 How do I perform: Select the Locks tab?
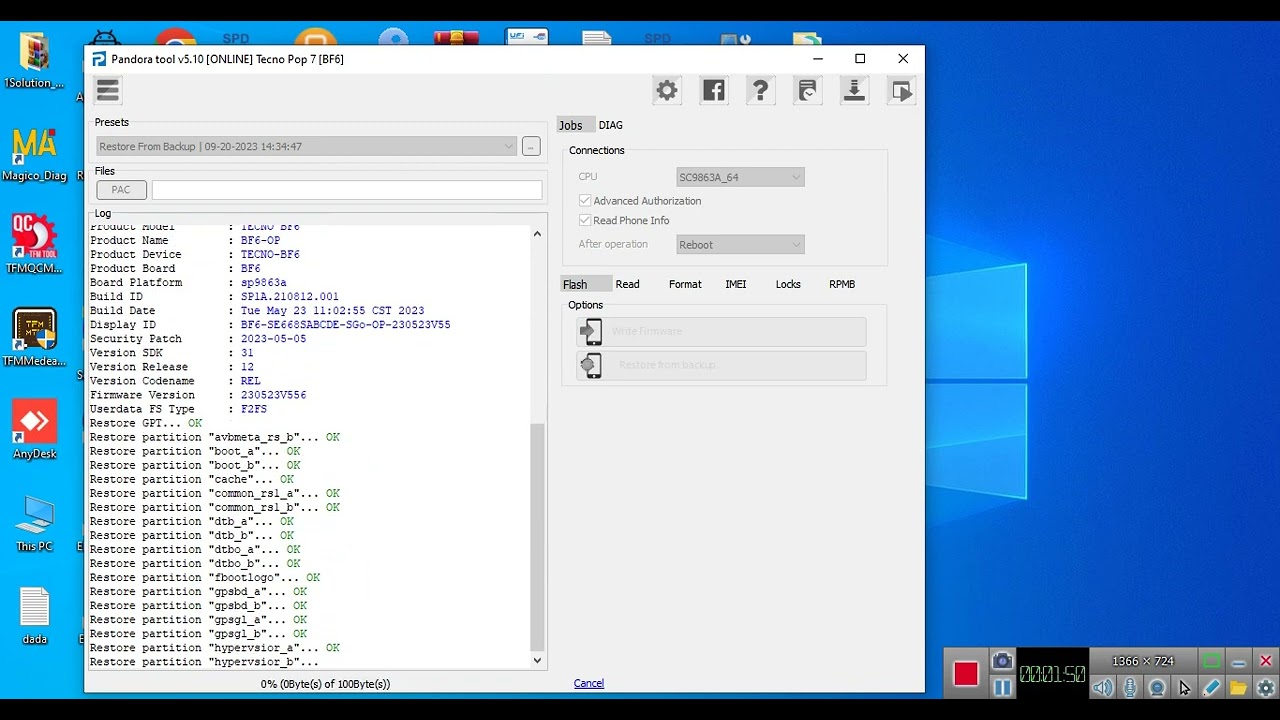[788, 284]
